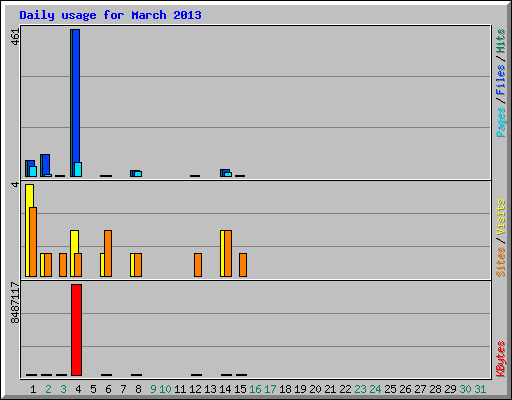The image size is (512, 400).
Task: Select the cyan Pages bar on day 4
Action: (78, 169)
